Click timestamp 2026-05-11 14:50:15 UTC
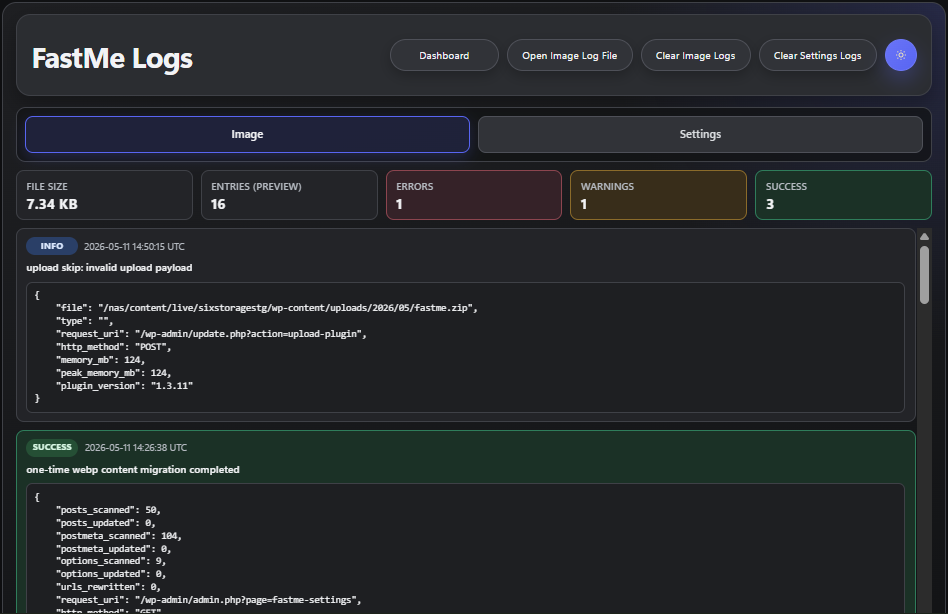The width and height of the screenshot is (948, 614). (x=134, y=247)
